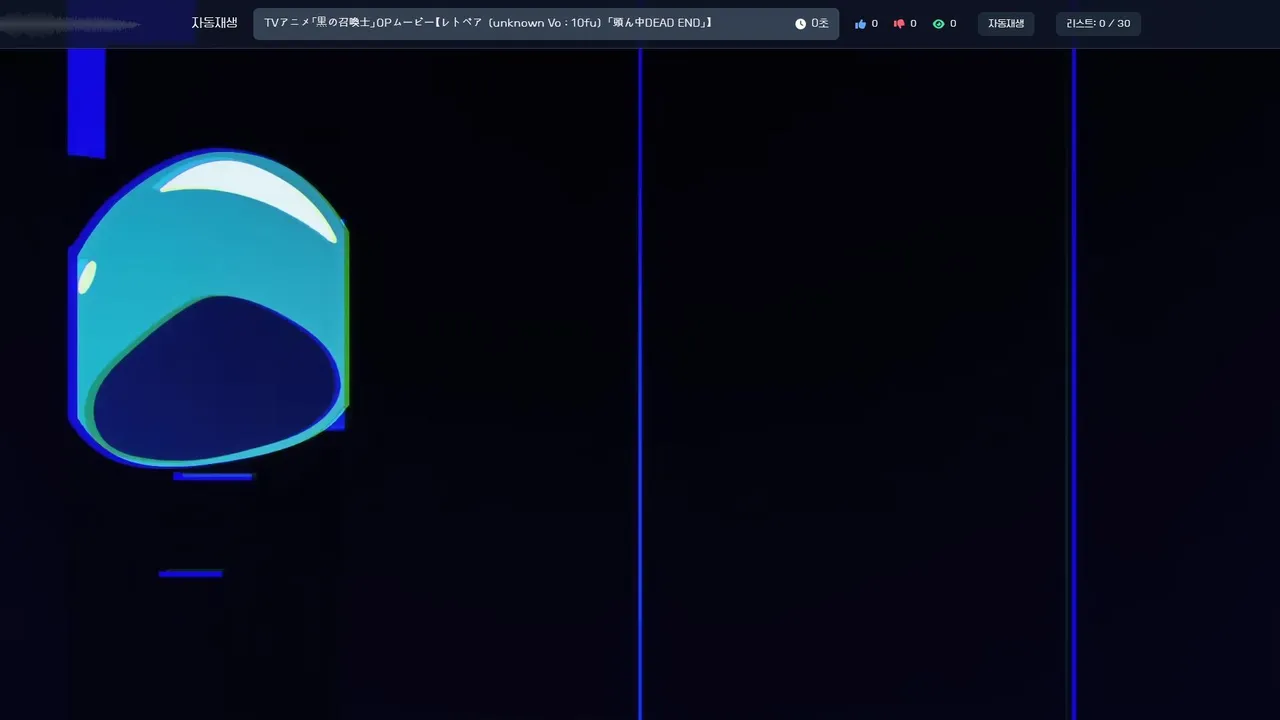Toggle the 자동재생 button left of 리스트
This screenshot has height=720, width=1280.
[x=1006, y=24]
